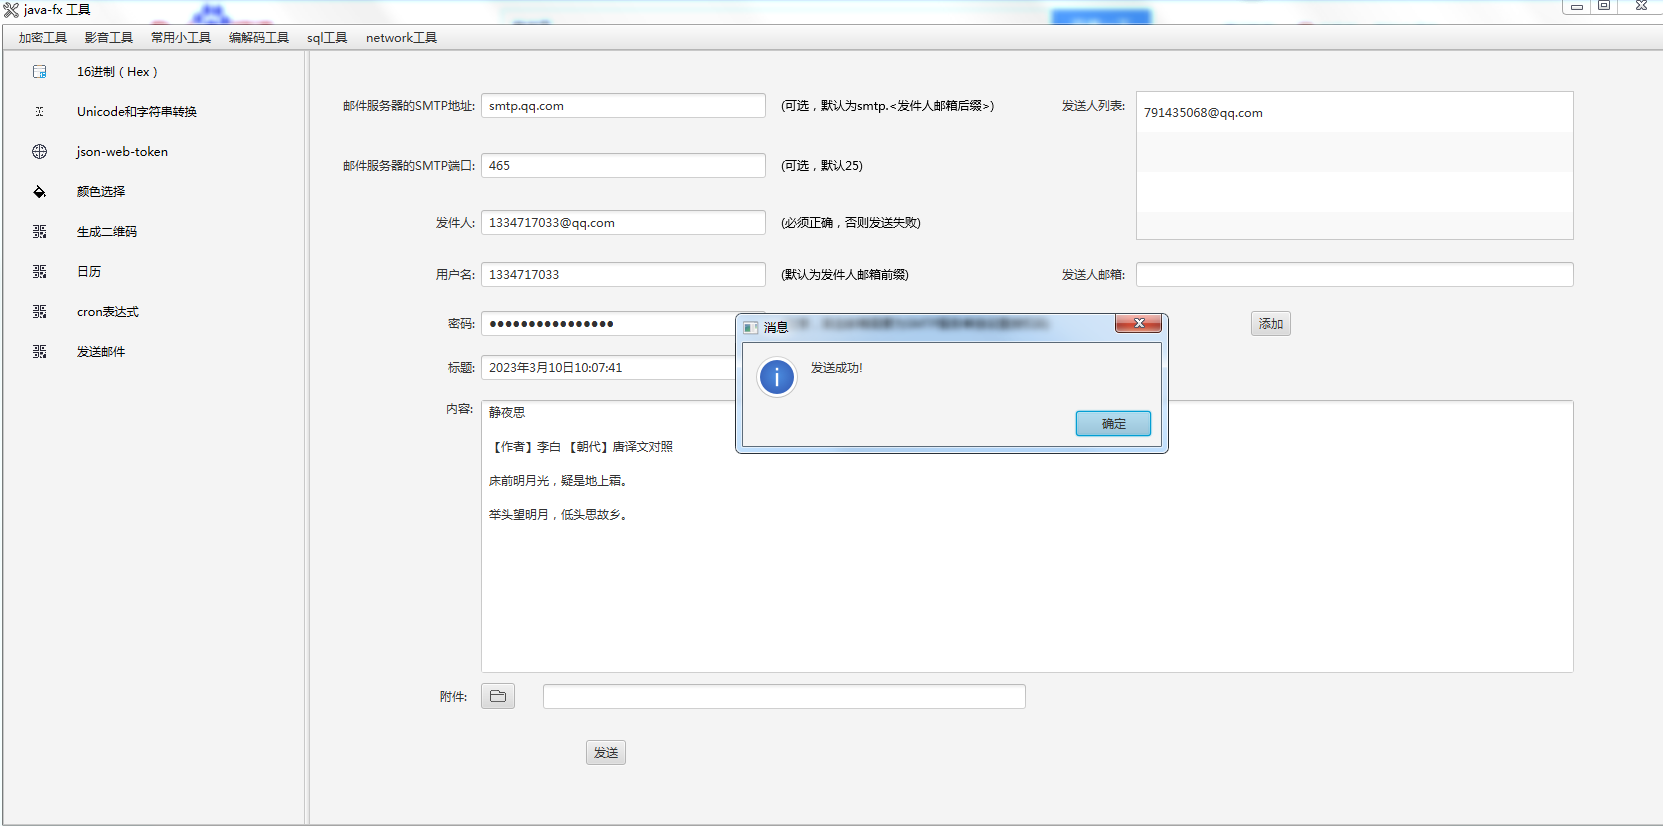The height and width of the screenshot is (826, 1663).
Task: Click the 日历 sidebar icon
Action: click(40, 272)
